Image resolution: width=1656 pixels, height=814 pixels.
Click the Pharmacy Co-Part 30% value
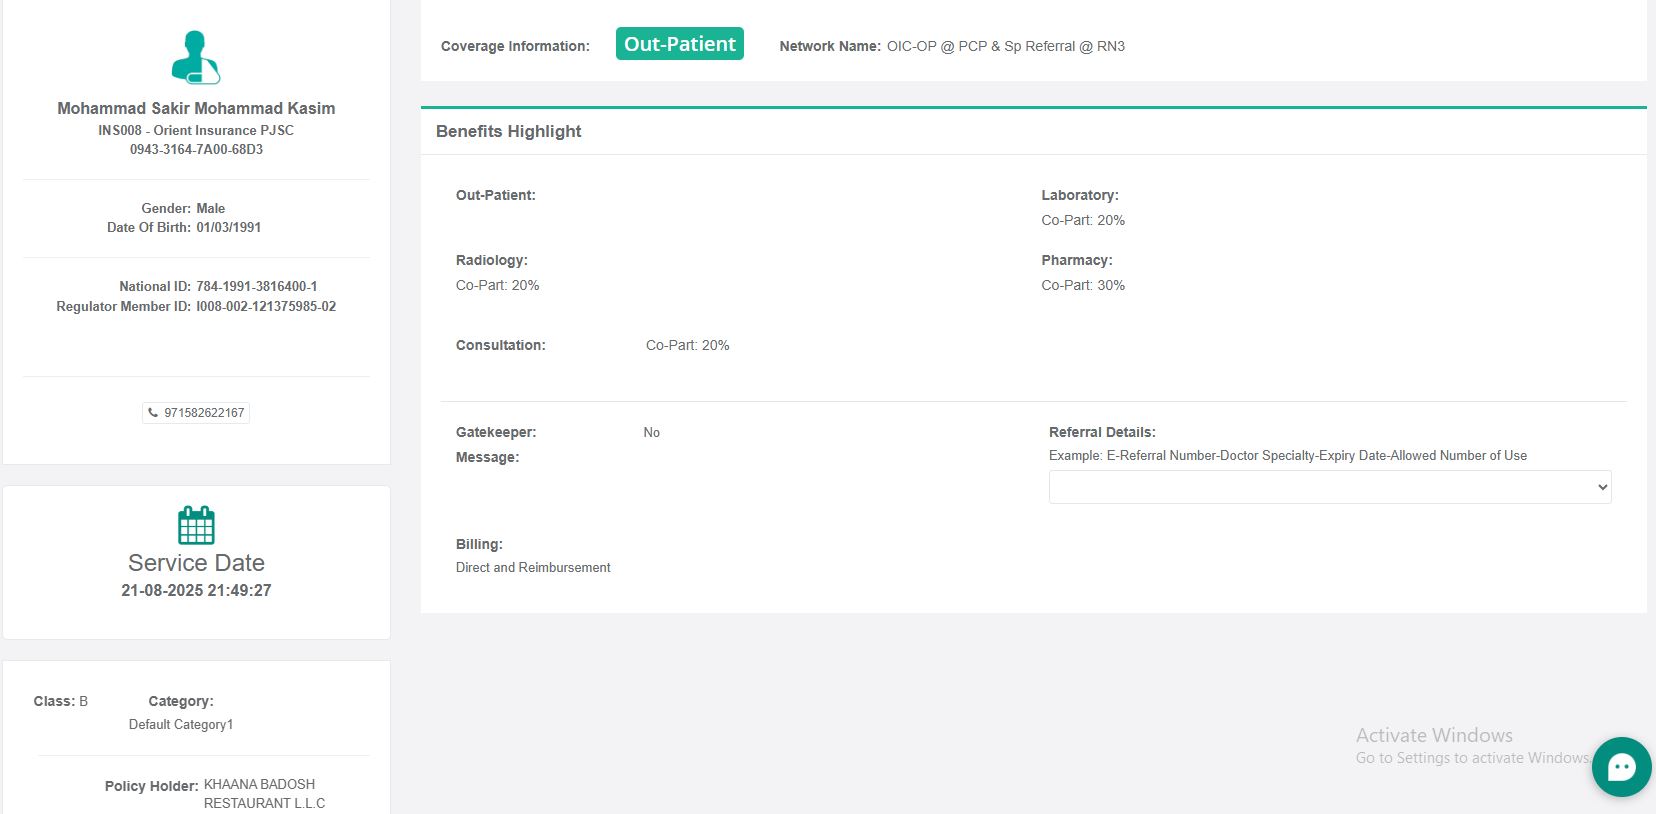1083,285
